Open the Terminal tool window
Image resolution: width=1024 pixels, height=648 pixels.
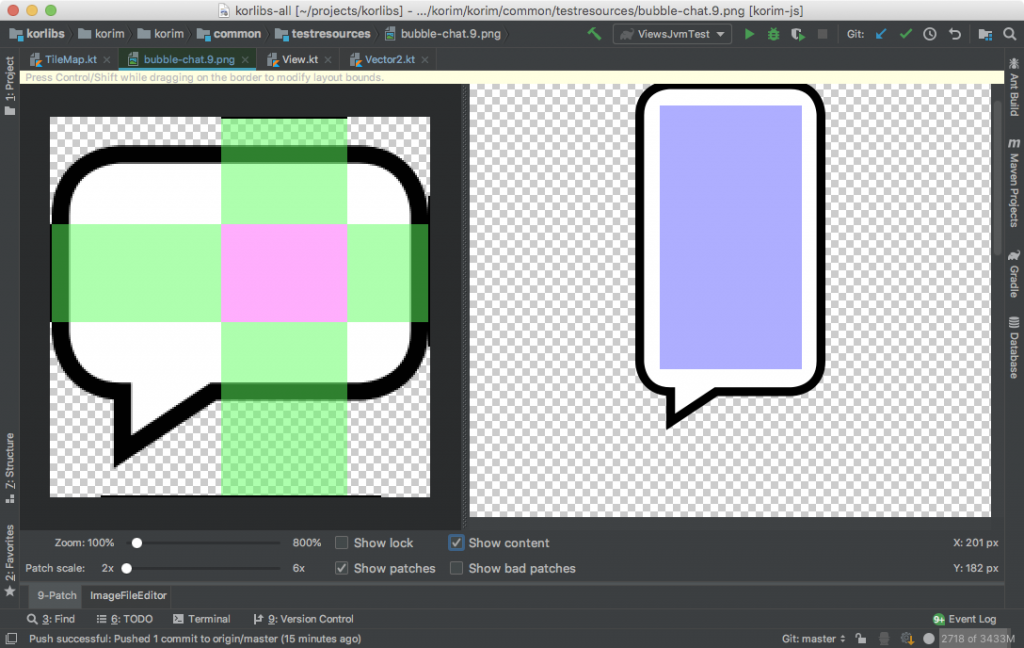tap(202, 619)
